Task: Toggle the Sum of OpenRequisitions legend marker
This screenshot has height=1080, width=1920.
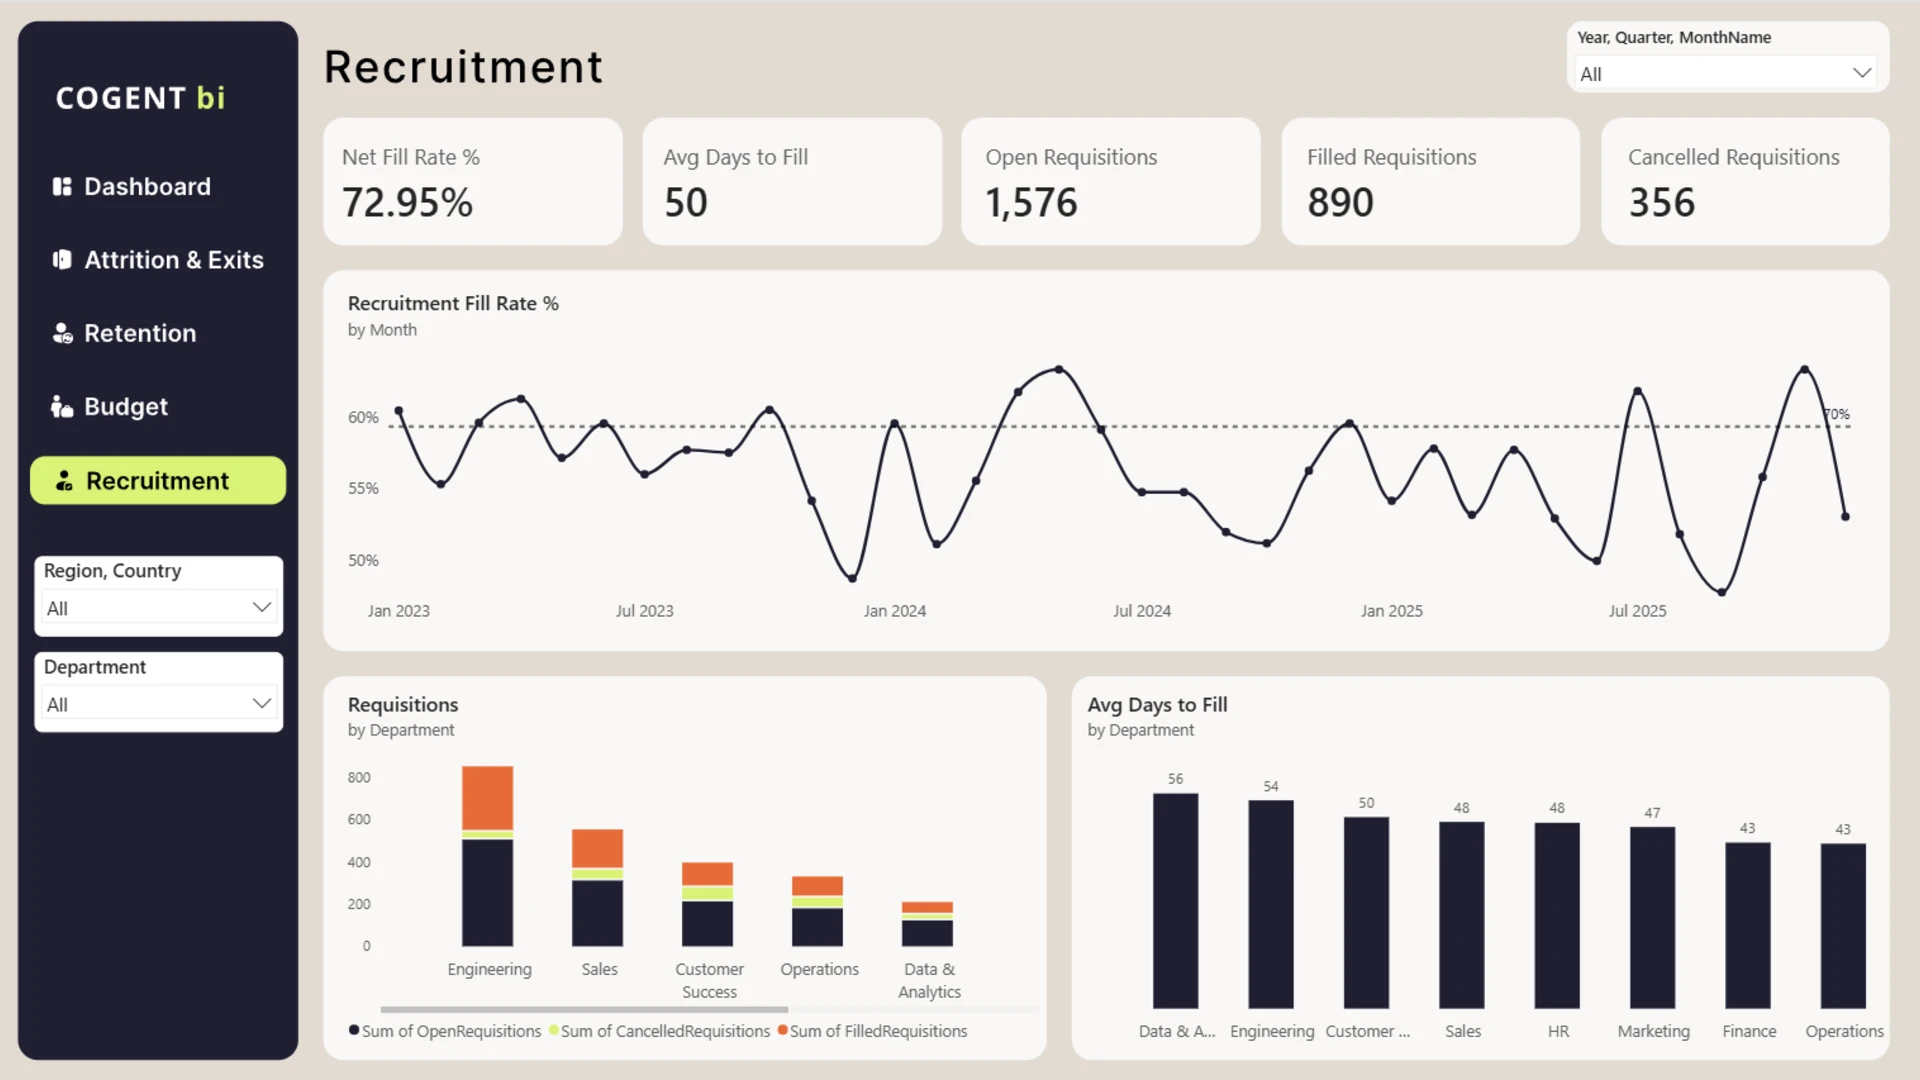Action: point(354,1030)
